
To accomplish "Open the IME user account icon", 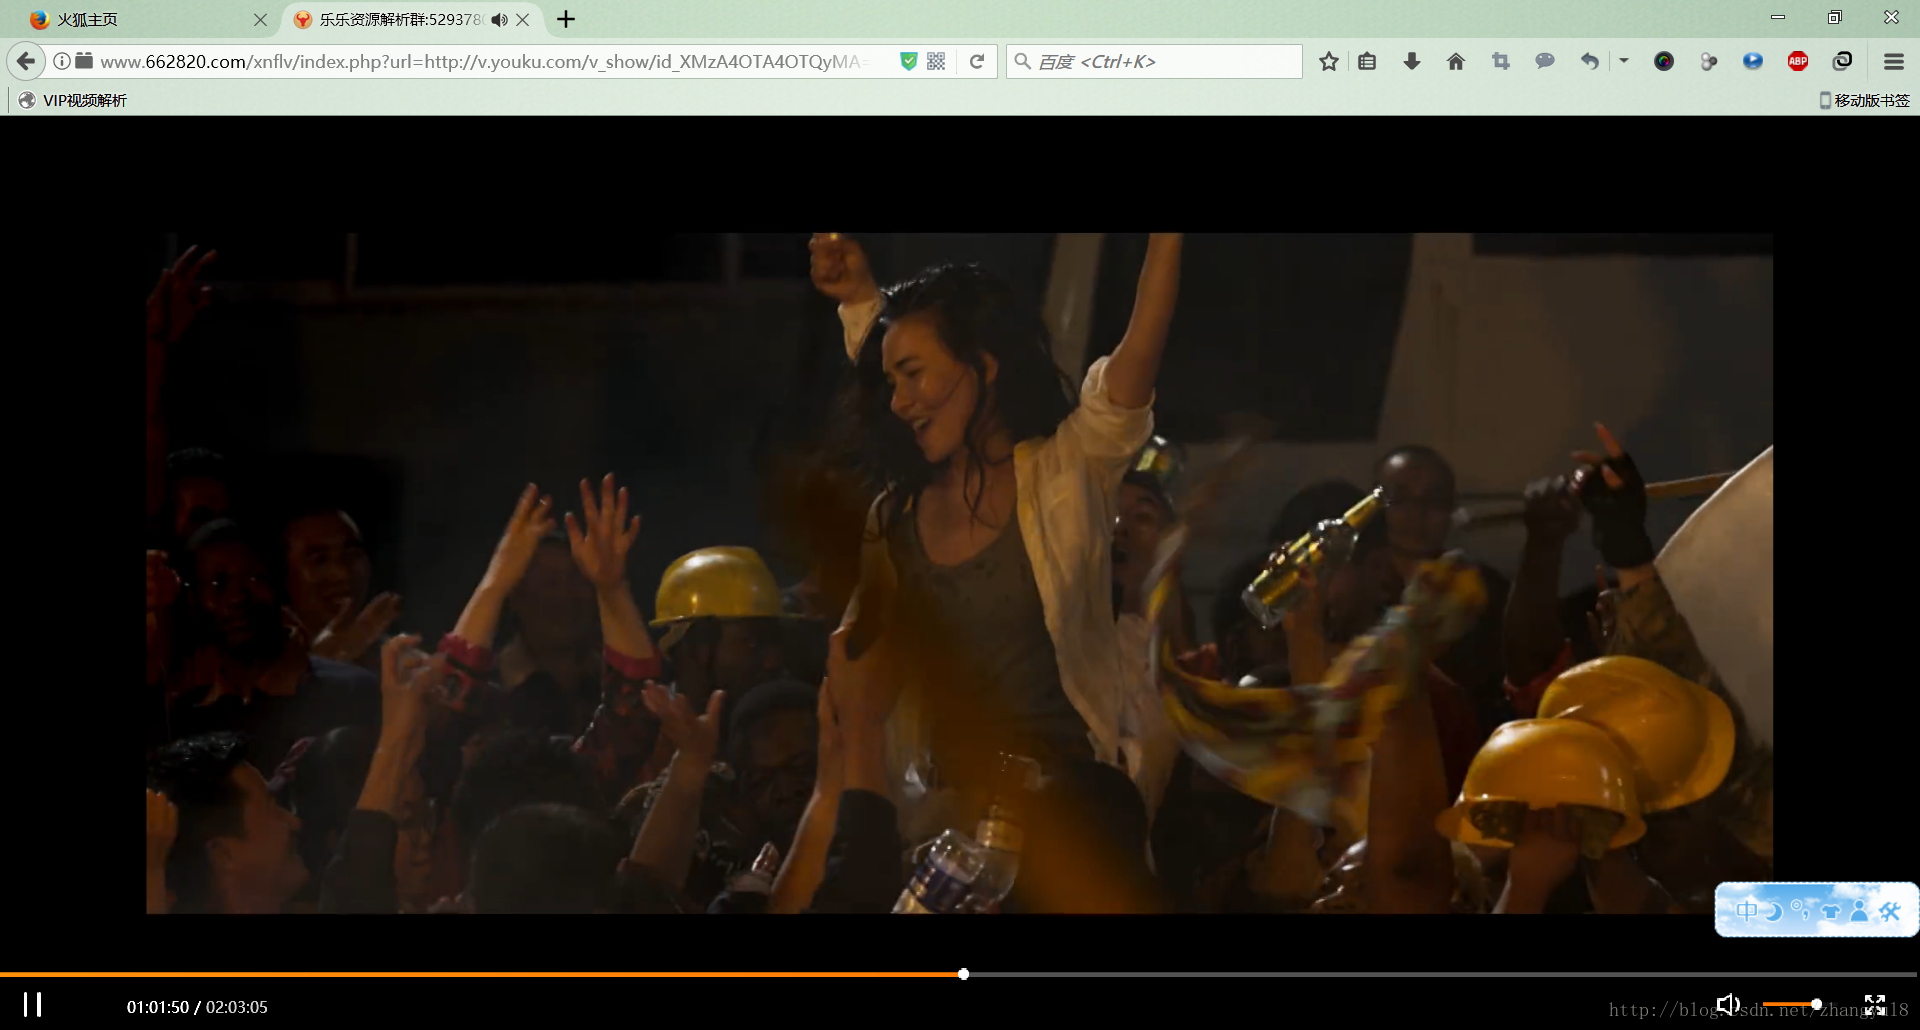I will 1859,910.
